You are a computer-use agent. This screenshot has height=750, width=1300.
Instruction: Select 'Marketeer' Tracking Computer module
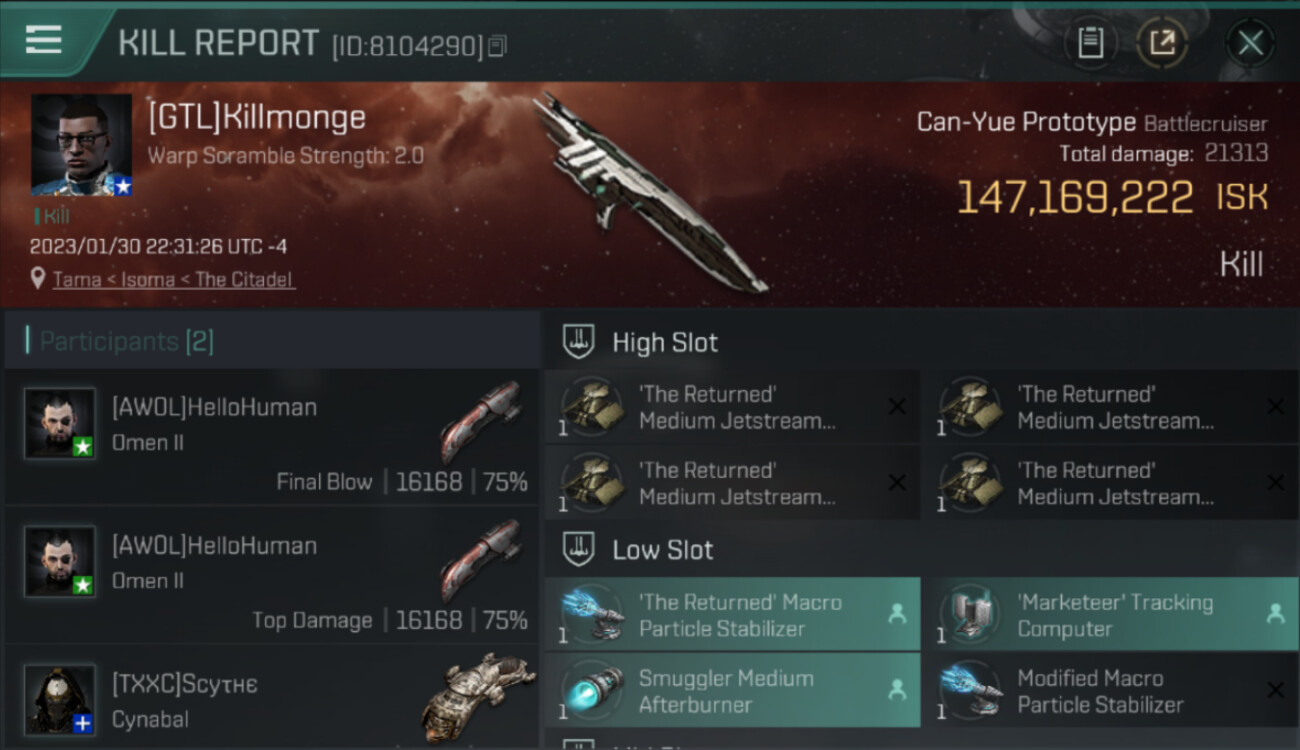[1110, 615]
